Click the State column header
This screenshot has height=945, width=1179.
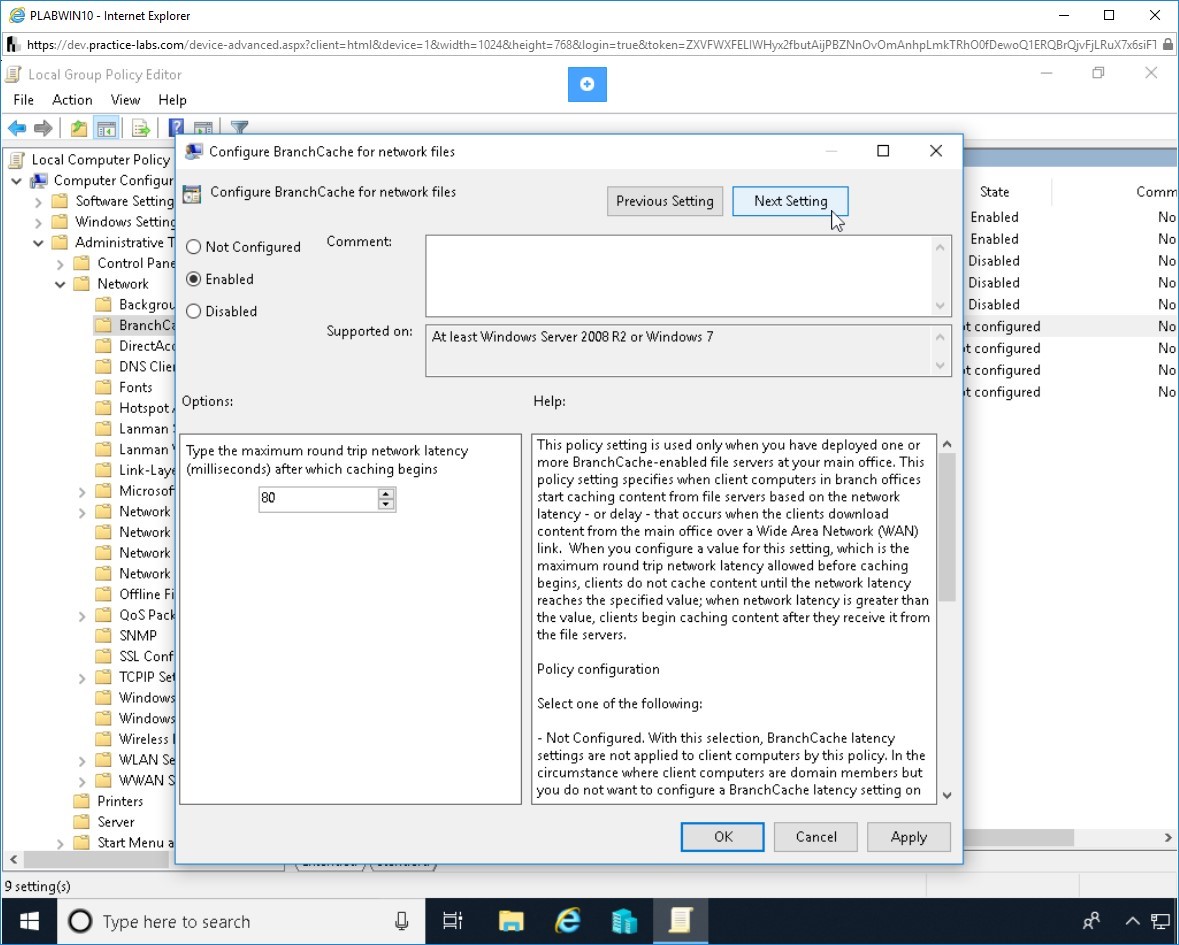pos(994,192)
